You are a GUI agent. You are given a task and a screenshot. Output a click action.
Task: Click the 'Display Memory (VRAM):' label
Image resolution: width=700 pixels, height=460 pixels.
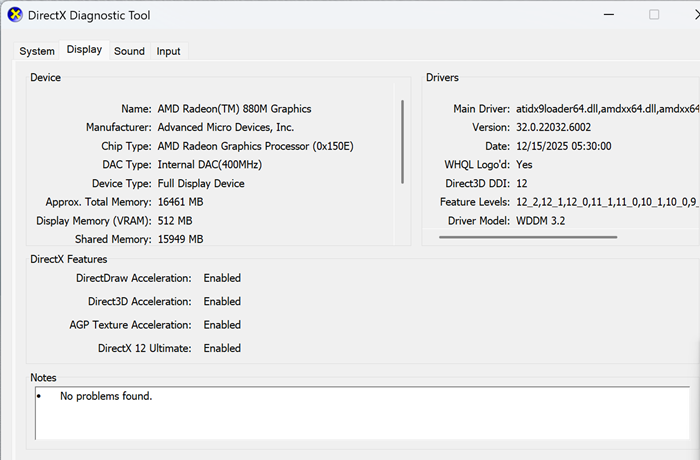coord(94,221)
